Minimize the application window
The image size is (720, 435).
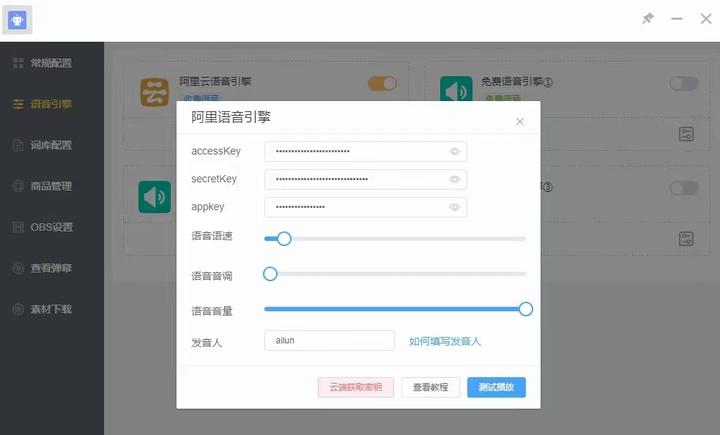(x=676, y=19)
